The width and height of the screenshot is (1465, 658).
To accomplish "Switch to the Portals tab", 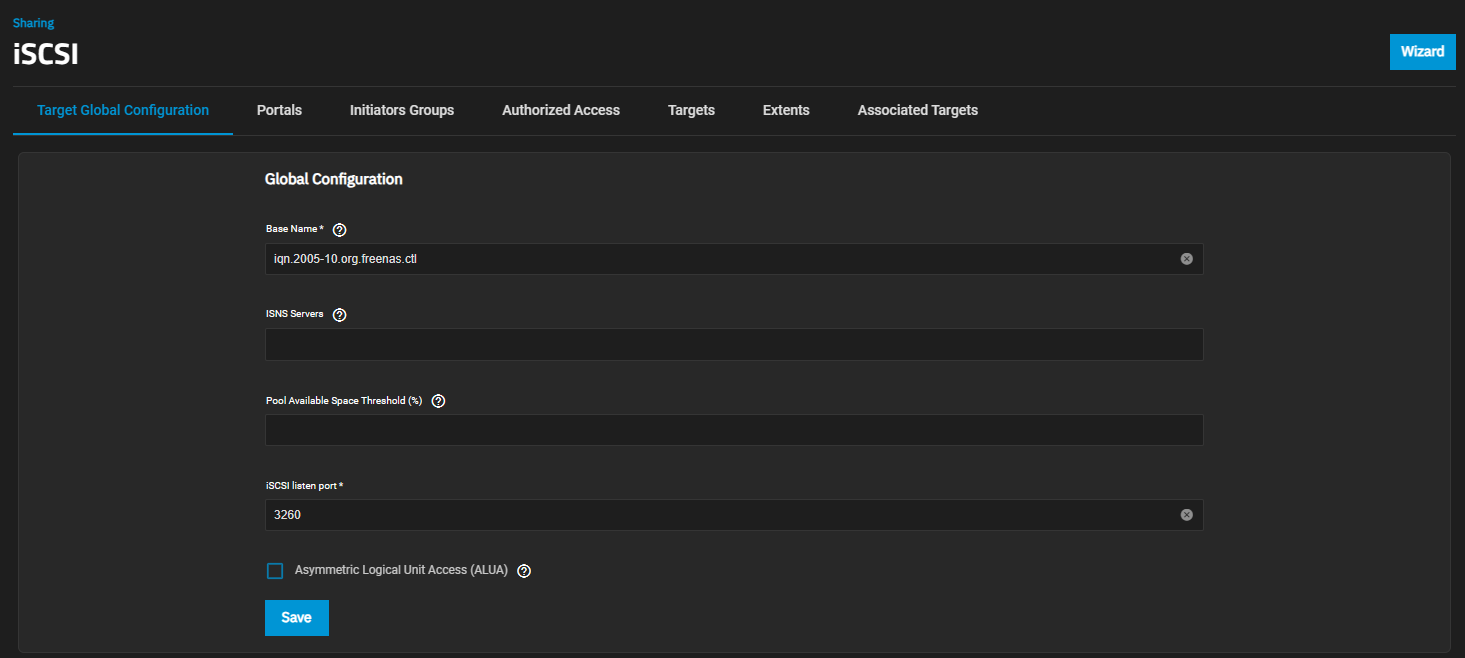I will click(279, 110).
